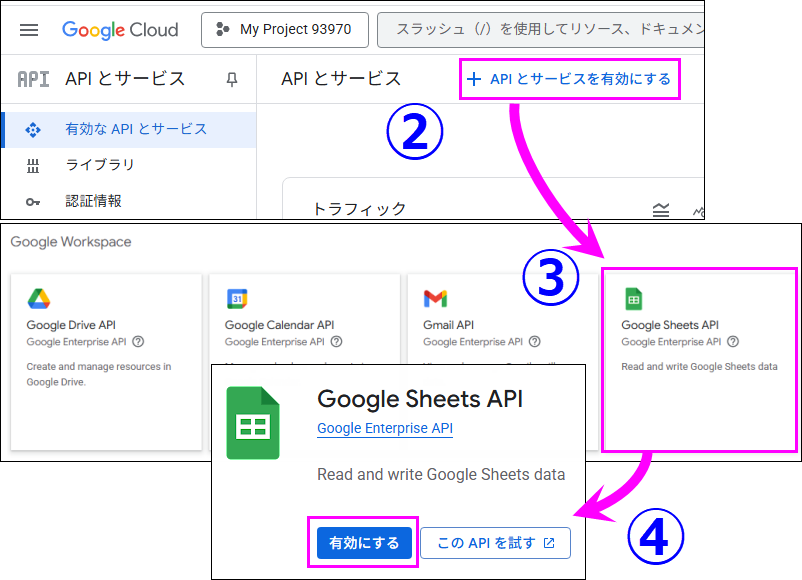Click the 有効にする enable button
This screenshot has height=580, width=802.
[x=364, y=543]
